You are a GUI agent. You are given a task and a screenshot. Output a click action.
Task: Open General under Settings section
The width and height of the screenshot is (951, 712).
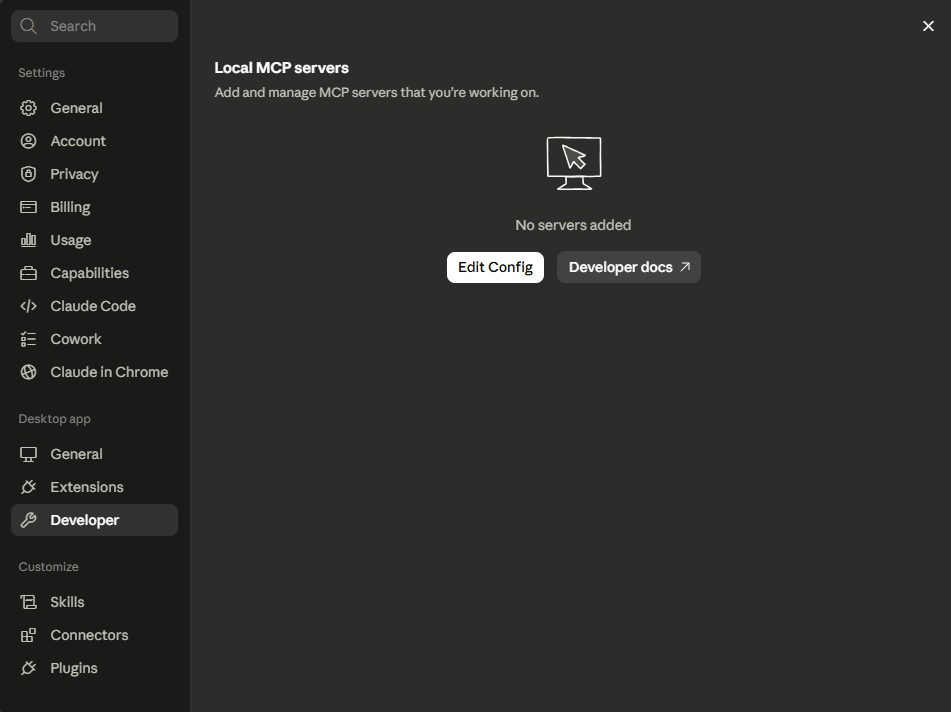(94, 108)
